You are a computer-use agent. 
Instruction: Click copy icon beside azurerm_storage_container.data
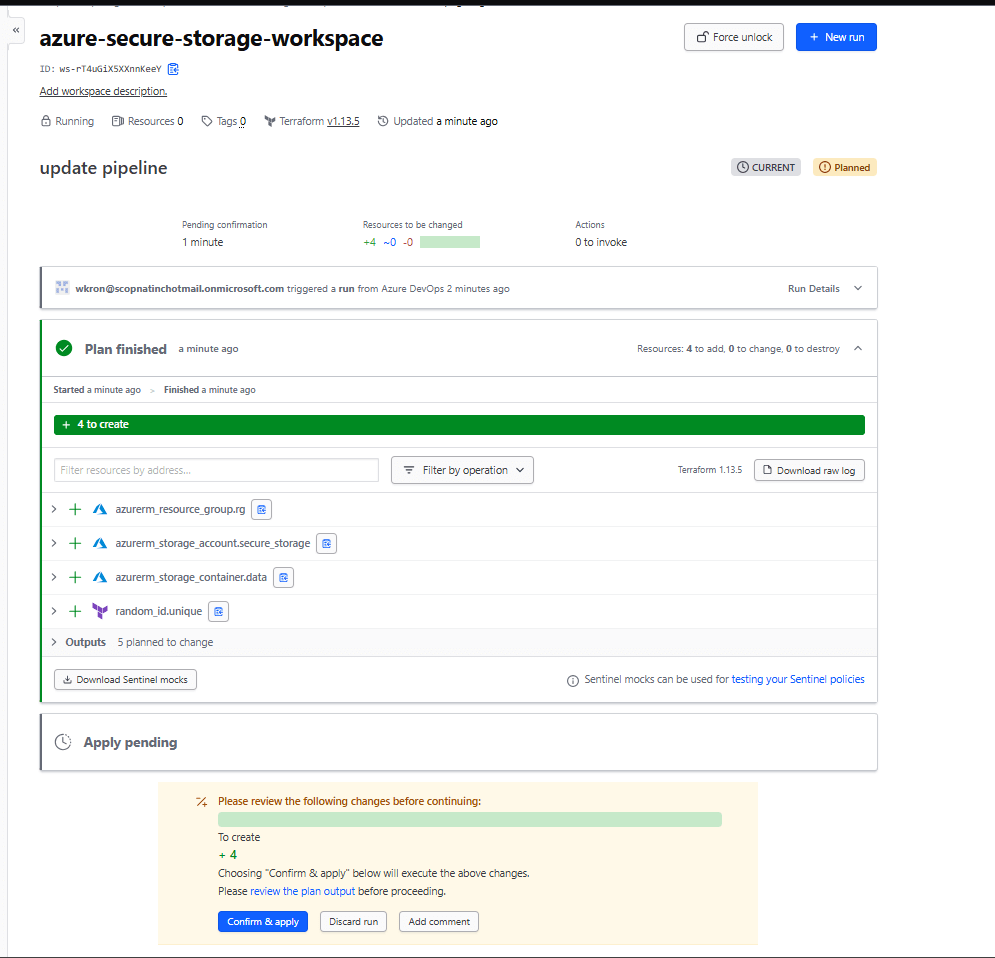coord(284,578)
